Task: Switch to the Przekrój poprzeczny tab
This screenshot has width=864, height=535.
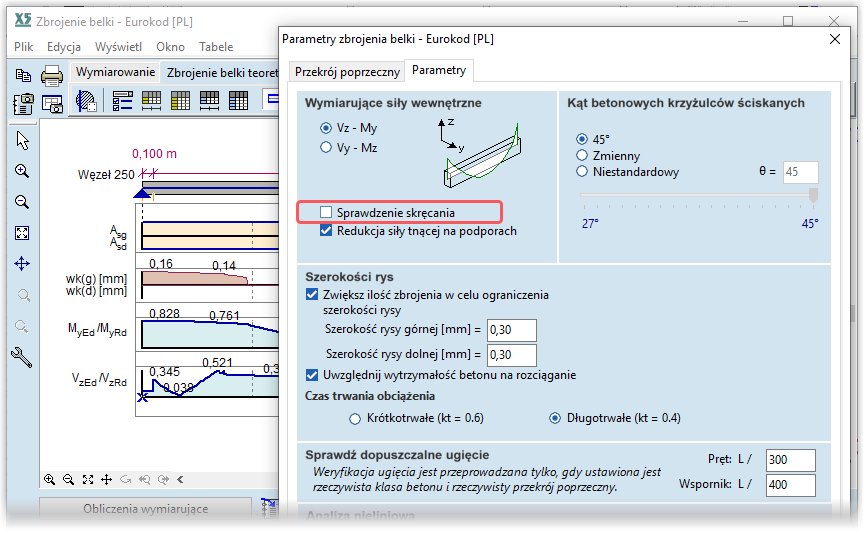Action: (346, 71)
